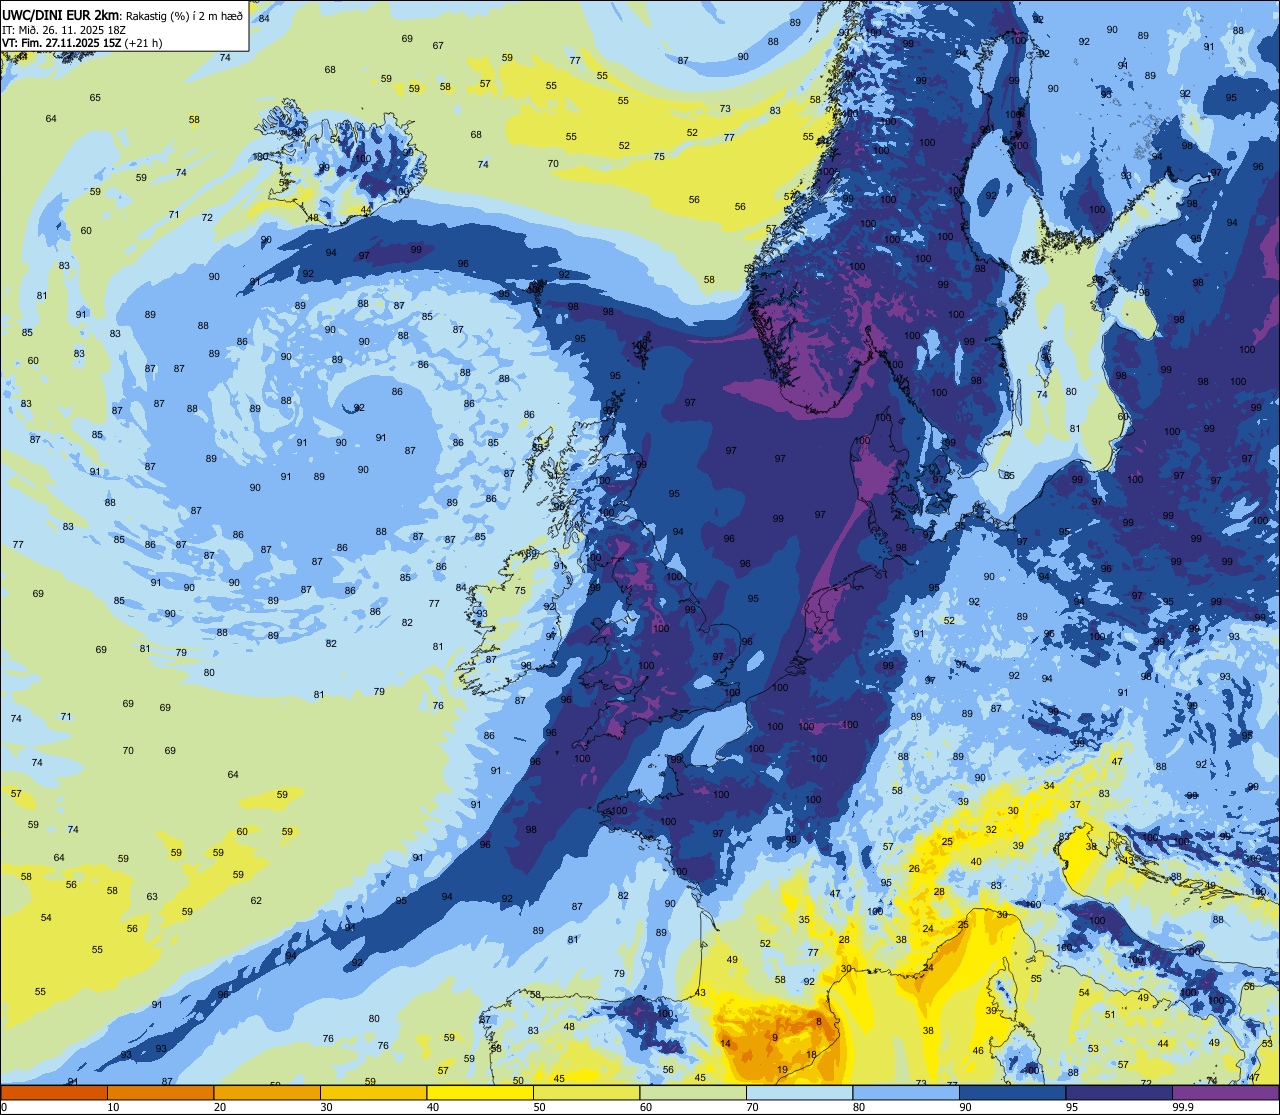Click the purple legend swatch above 99.9

click(1225, 1092)
